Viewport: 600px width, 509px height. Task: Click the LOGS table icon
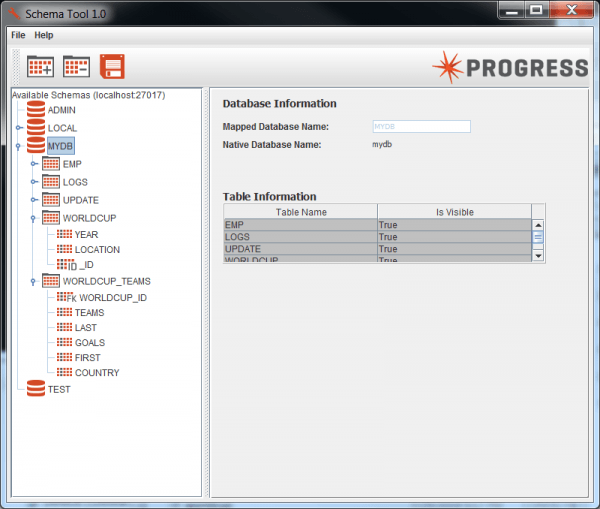[51, 182]
